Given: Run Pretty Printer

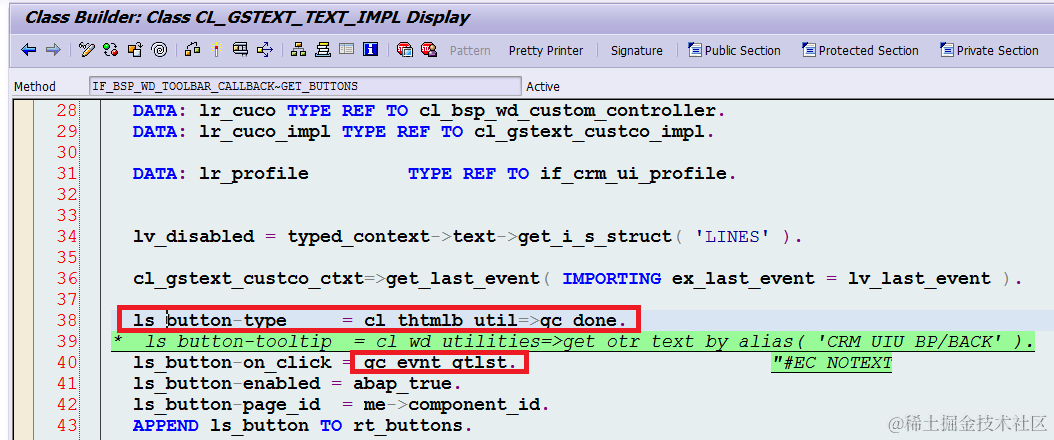Looking at the screenshot, I should click(546, 50).
